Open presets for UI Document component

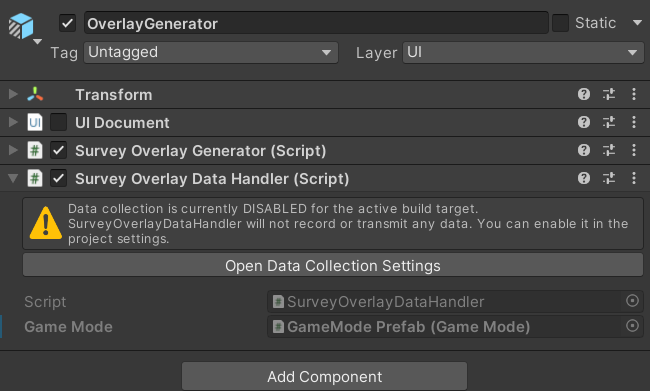click(609, 122)
